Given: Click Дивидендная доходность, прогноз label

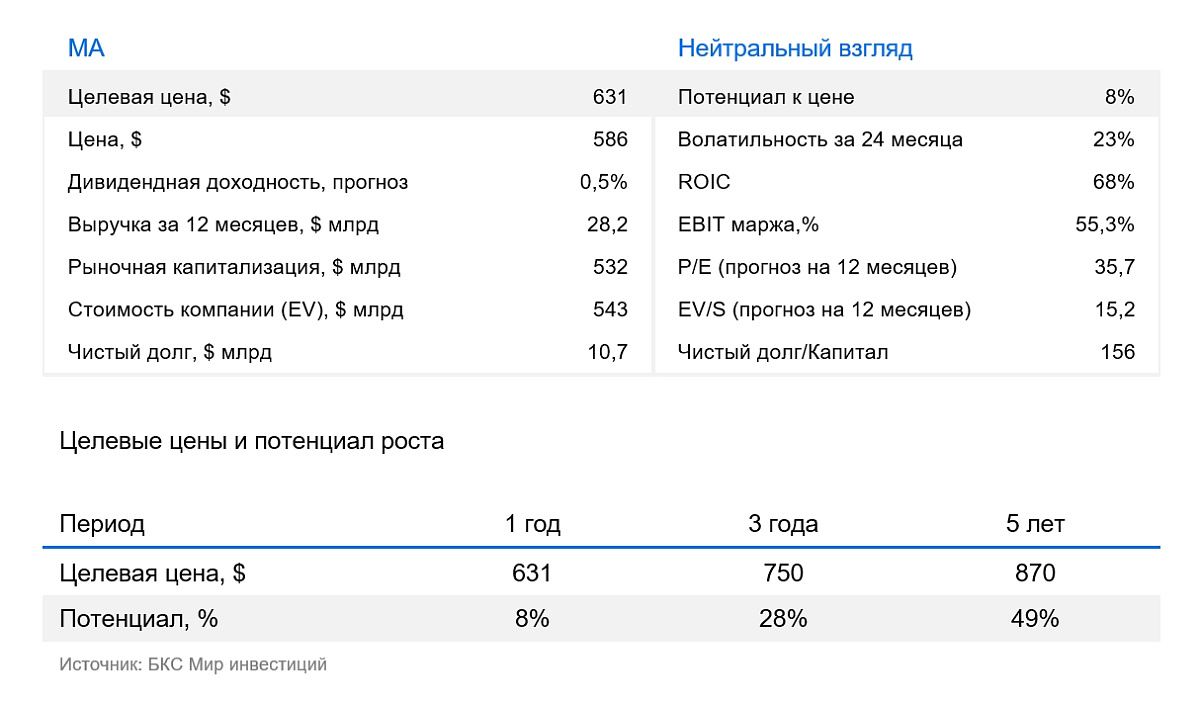Looking at the screenshot, I should click(238, 182).
